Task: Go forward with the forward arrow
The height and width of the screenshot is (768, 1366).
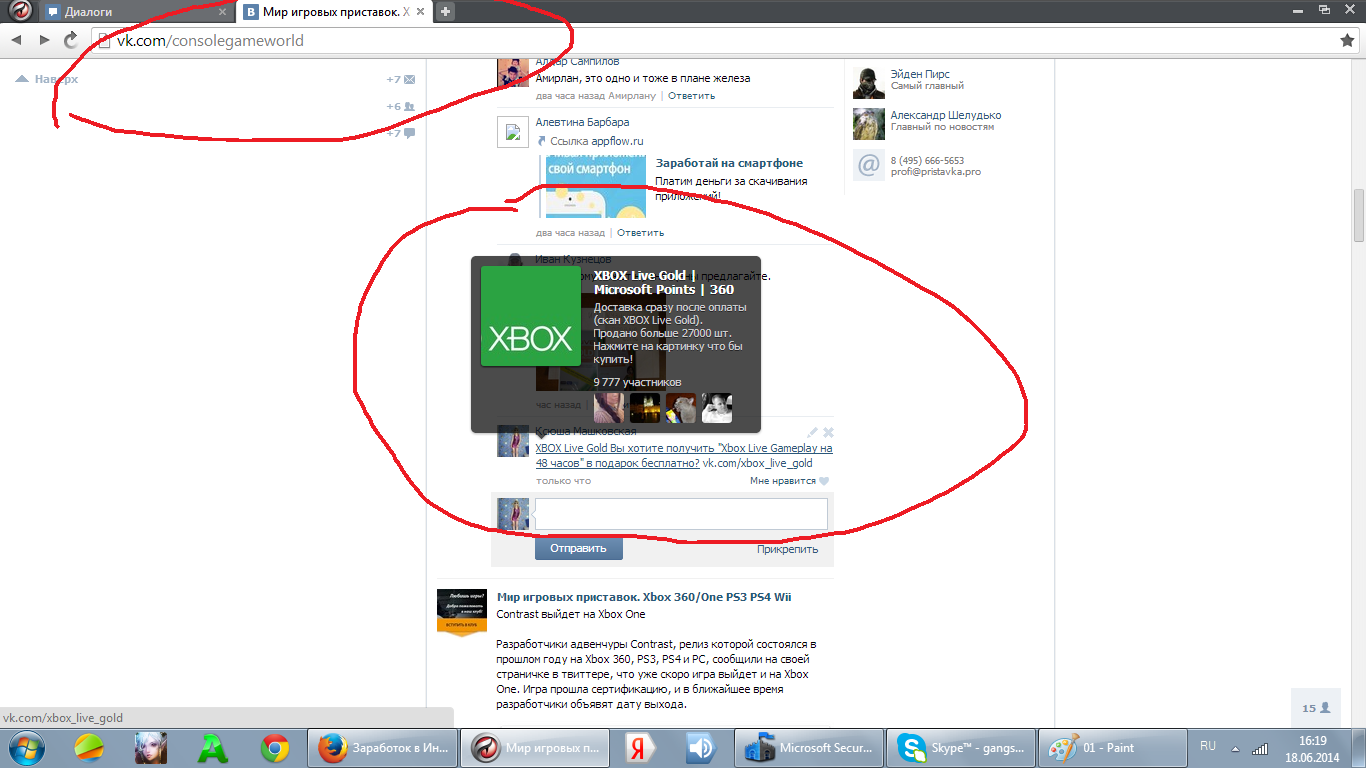Action: [44, 40]
